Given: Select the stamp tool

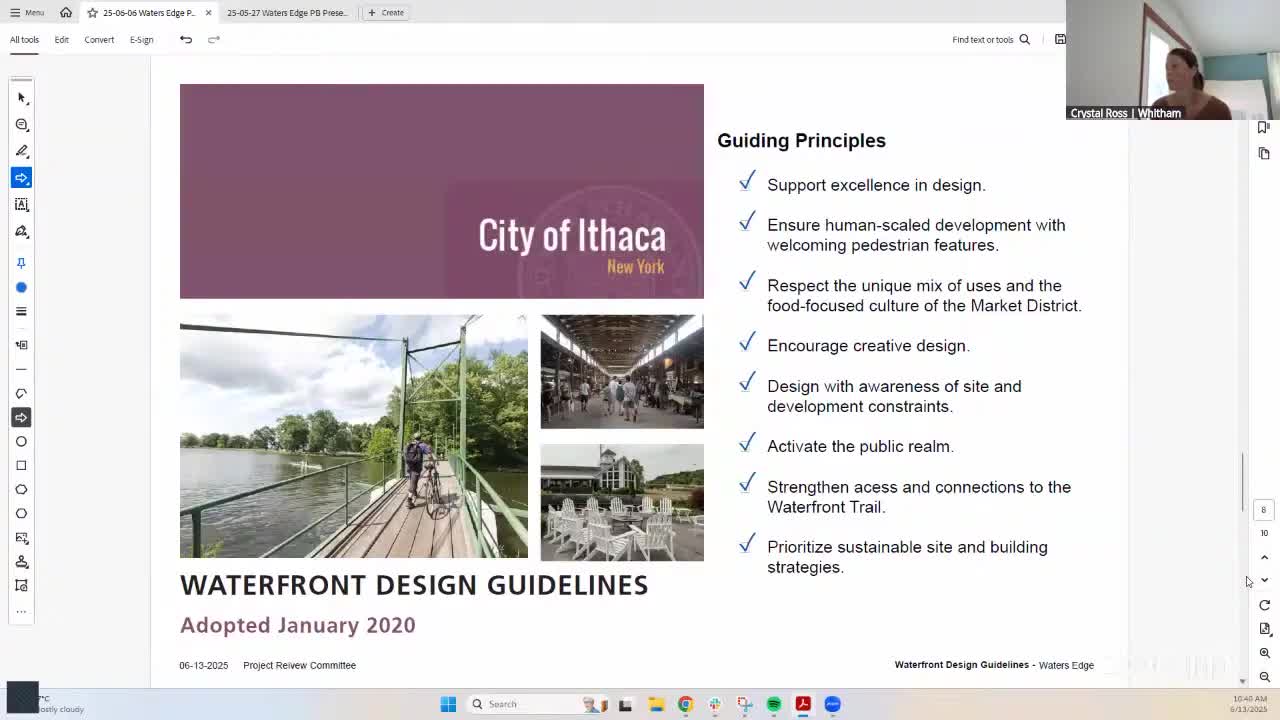Looking at the screenshot, I should point(21,562).
